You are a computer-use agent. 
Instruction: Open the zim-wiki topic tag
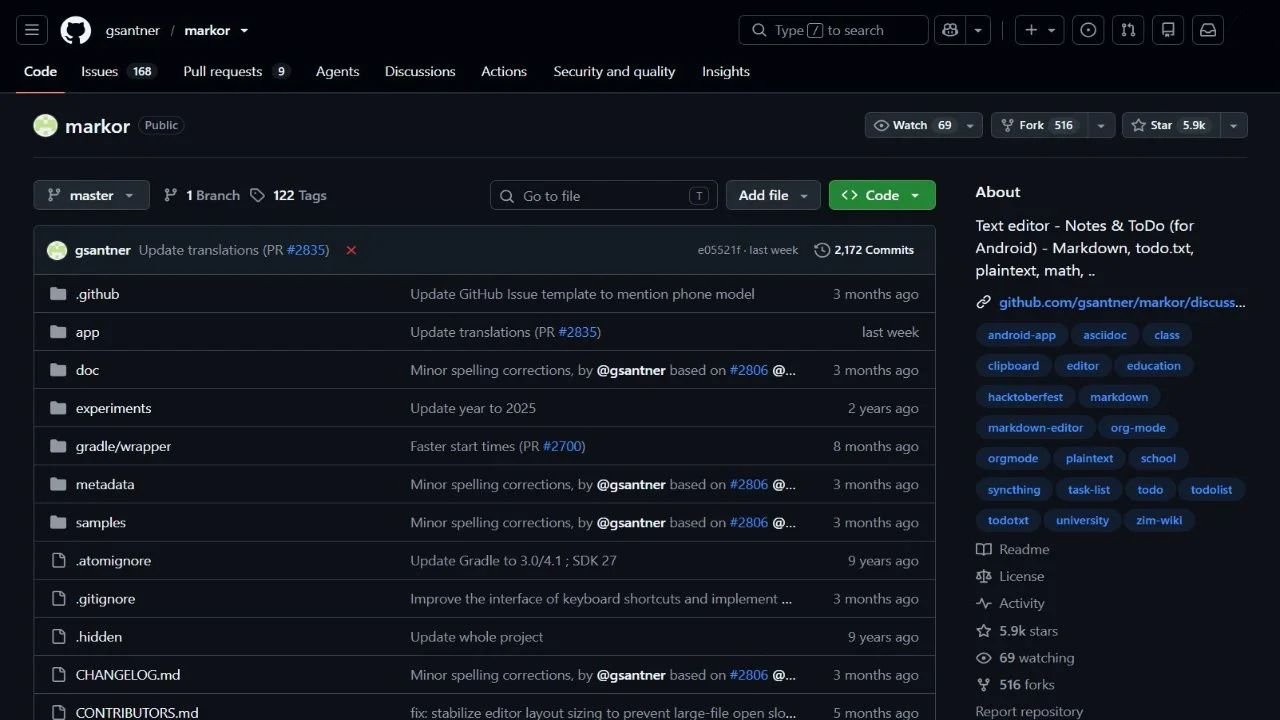1159,520
